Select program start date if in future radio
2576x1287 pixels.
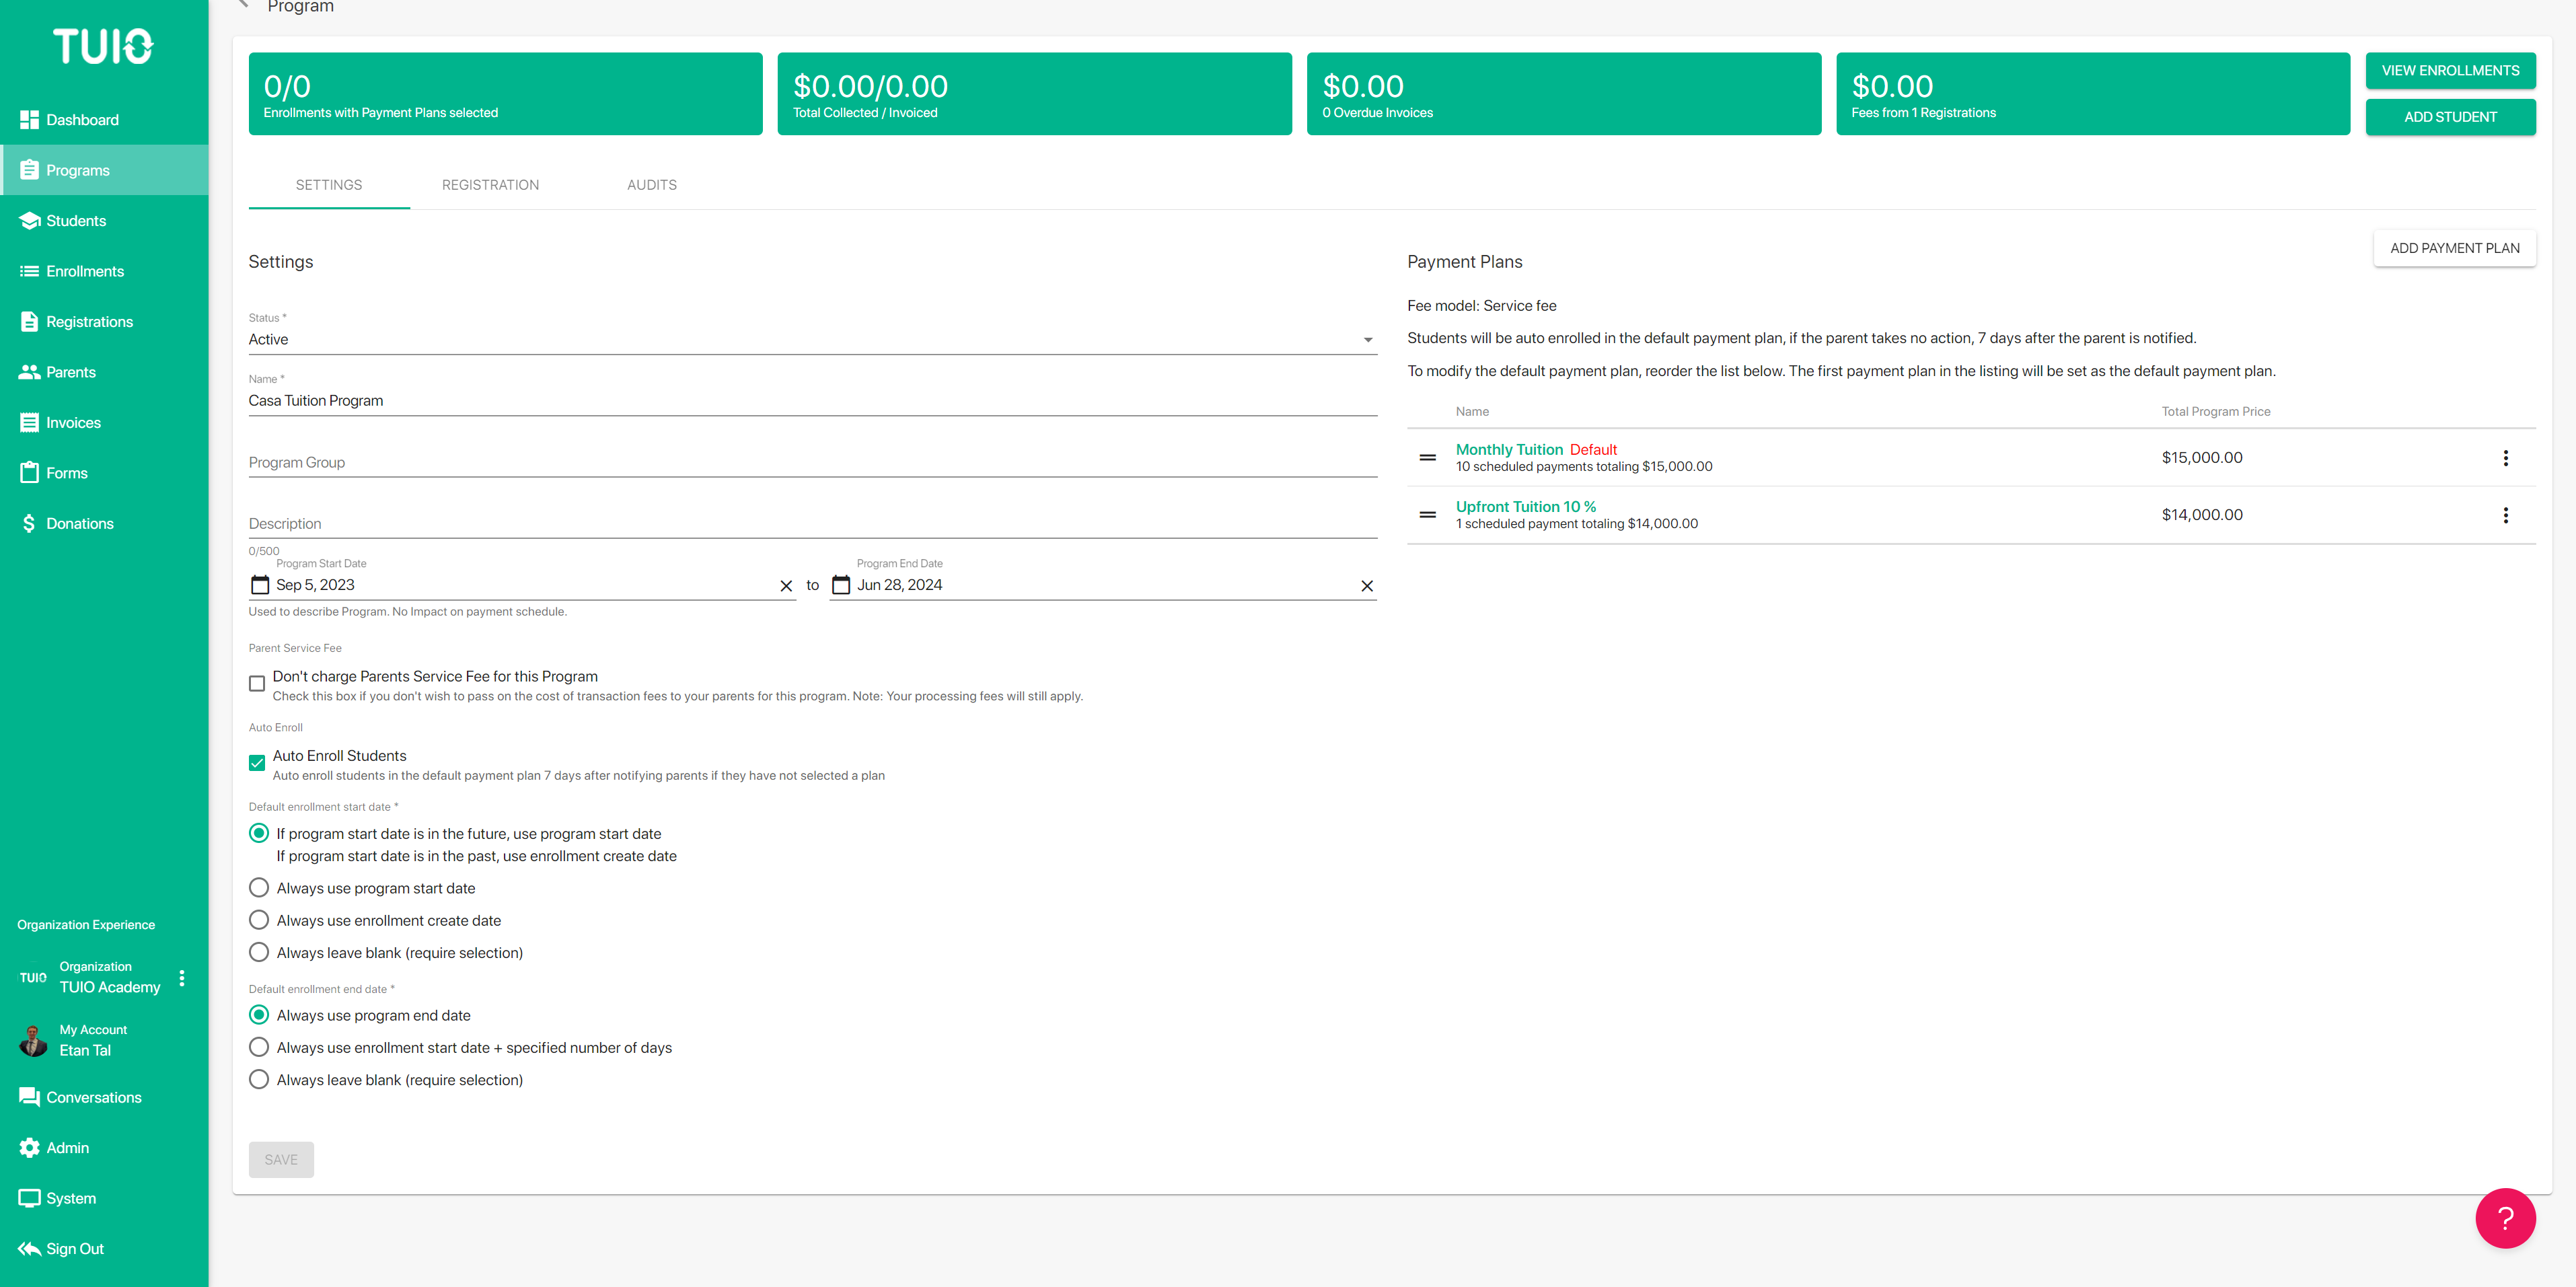pos(259,833)
